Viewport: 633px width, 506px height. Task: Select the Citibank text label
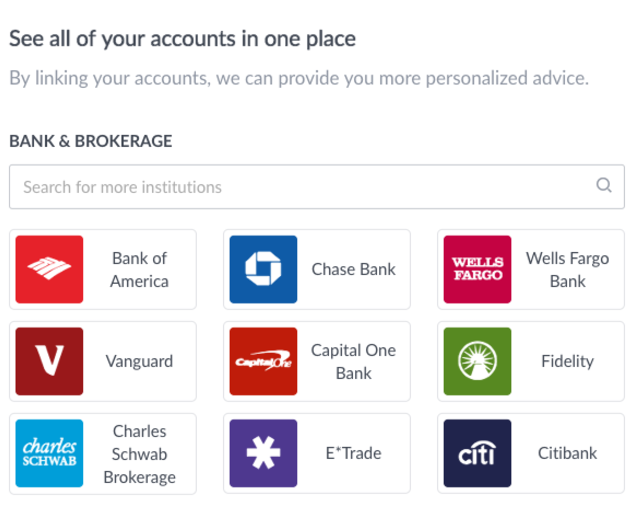pyautogui.click(x=568, y=453)
